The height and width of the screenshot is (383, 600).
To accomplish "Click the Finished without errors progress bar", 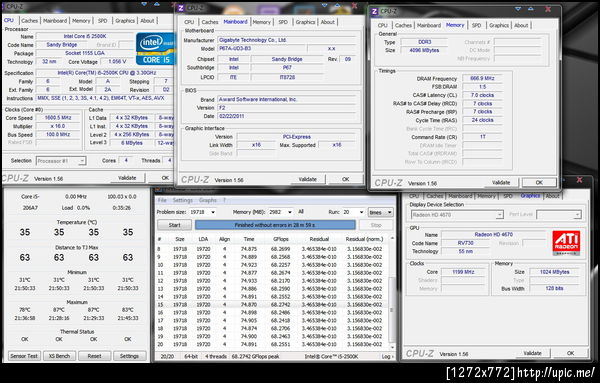I will pos(275,225).
